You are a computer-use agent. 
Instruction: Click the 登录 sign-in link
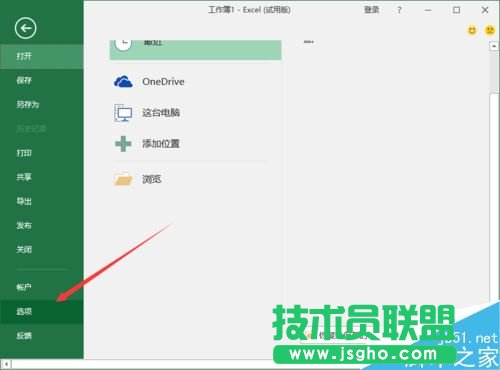pyautogui.click(x=371, y=10)
